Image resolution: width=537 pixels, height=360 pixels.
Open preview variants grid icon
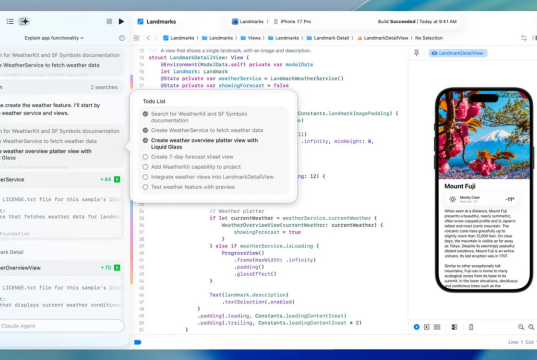(x=437, y=327)
